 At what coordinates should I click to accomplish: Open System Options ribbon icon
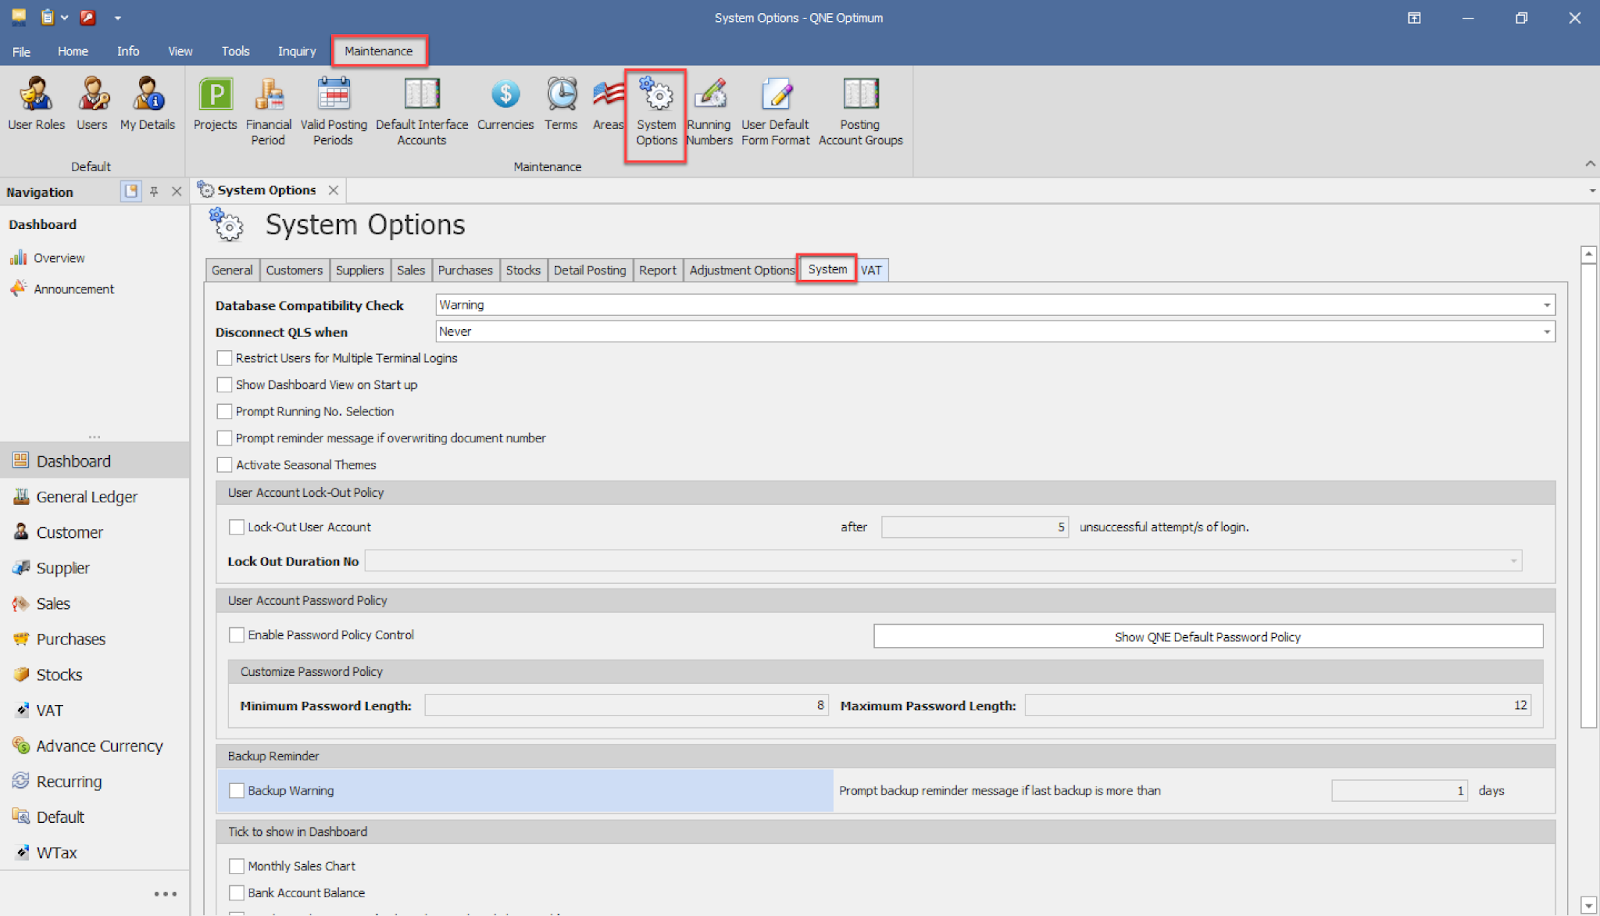coord(656,111)
